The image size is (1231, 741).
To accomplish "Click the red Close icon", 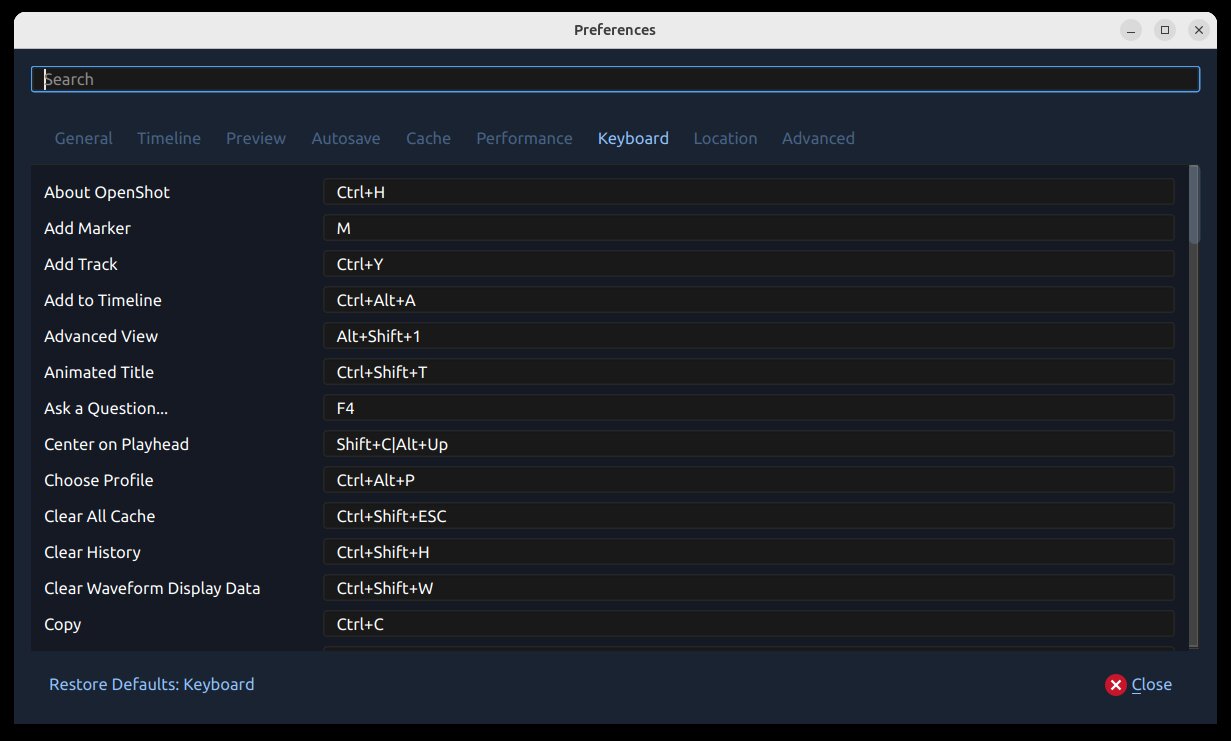I will tap(1115, 685).
